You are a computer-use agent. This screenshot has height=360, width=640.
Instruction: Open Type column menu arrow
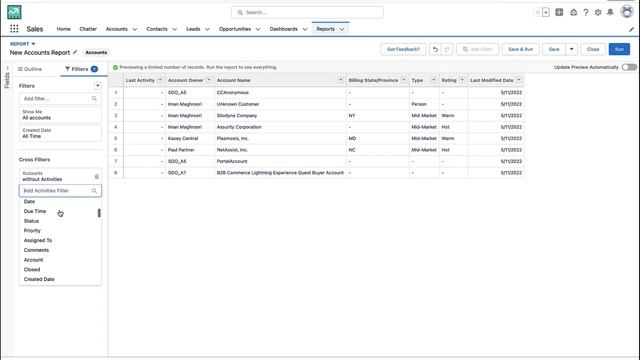(x=433, y=80)
